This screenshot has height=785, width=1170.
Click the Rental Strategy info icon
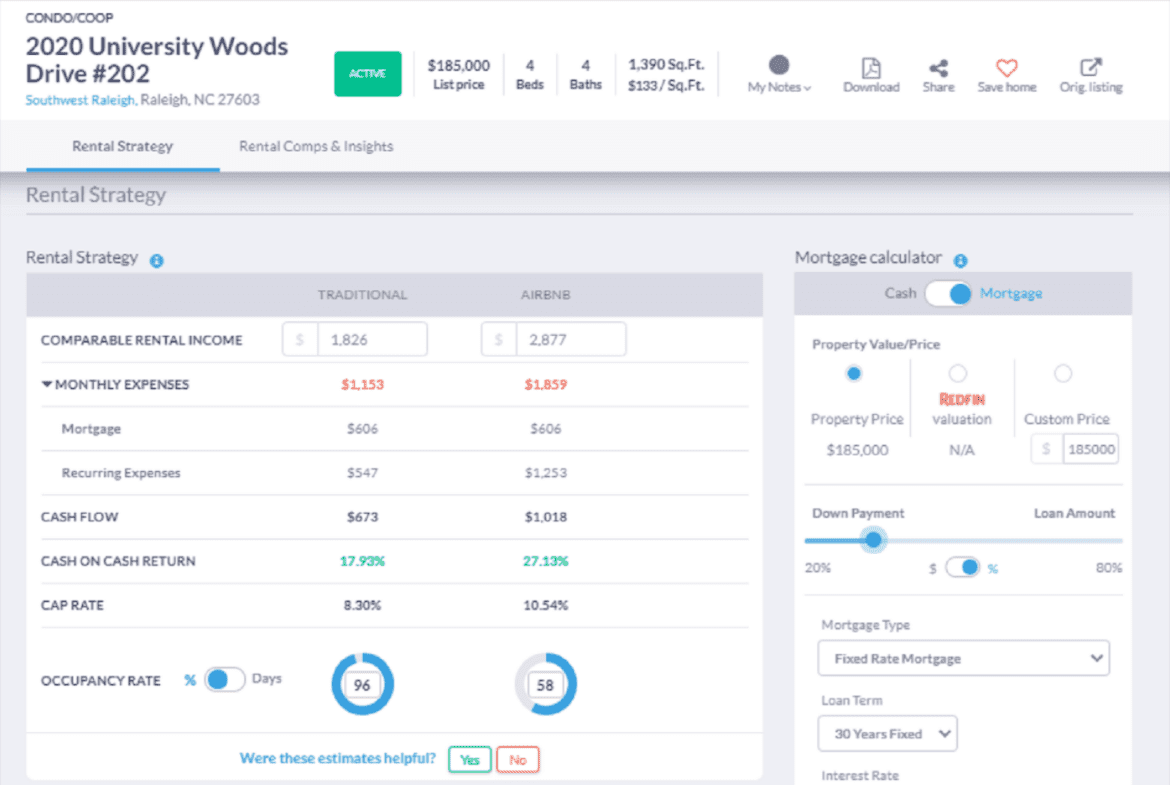pyautogui.click(x=156, y=259)
